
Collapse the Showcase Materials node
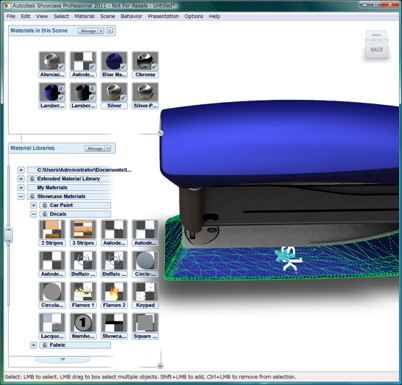(21, 196)
